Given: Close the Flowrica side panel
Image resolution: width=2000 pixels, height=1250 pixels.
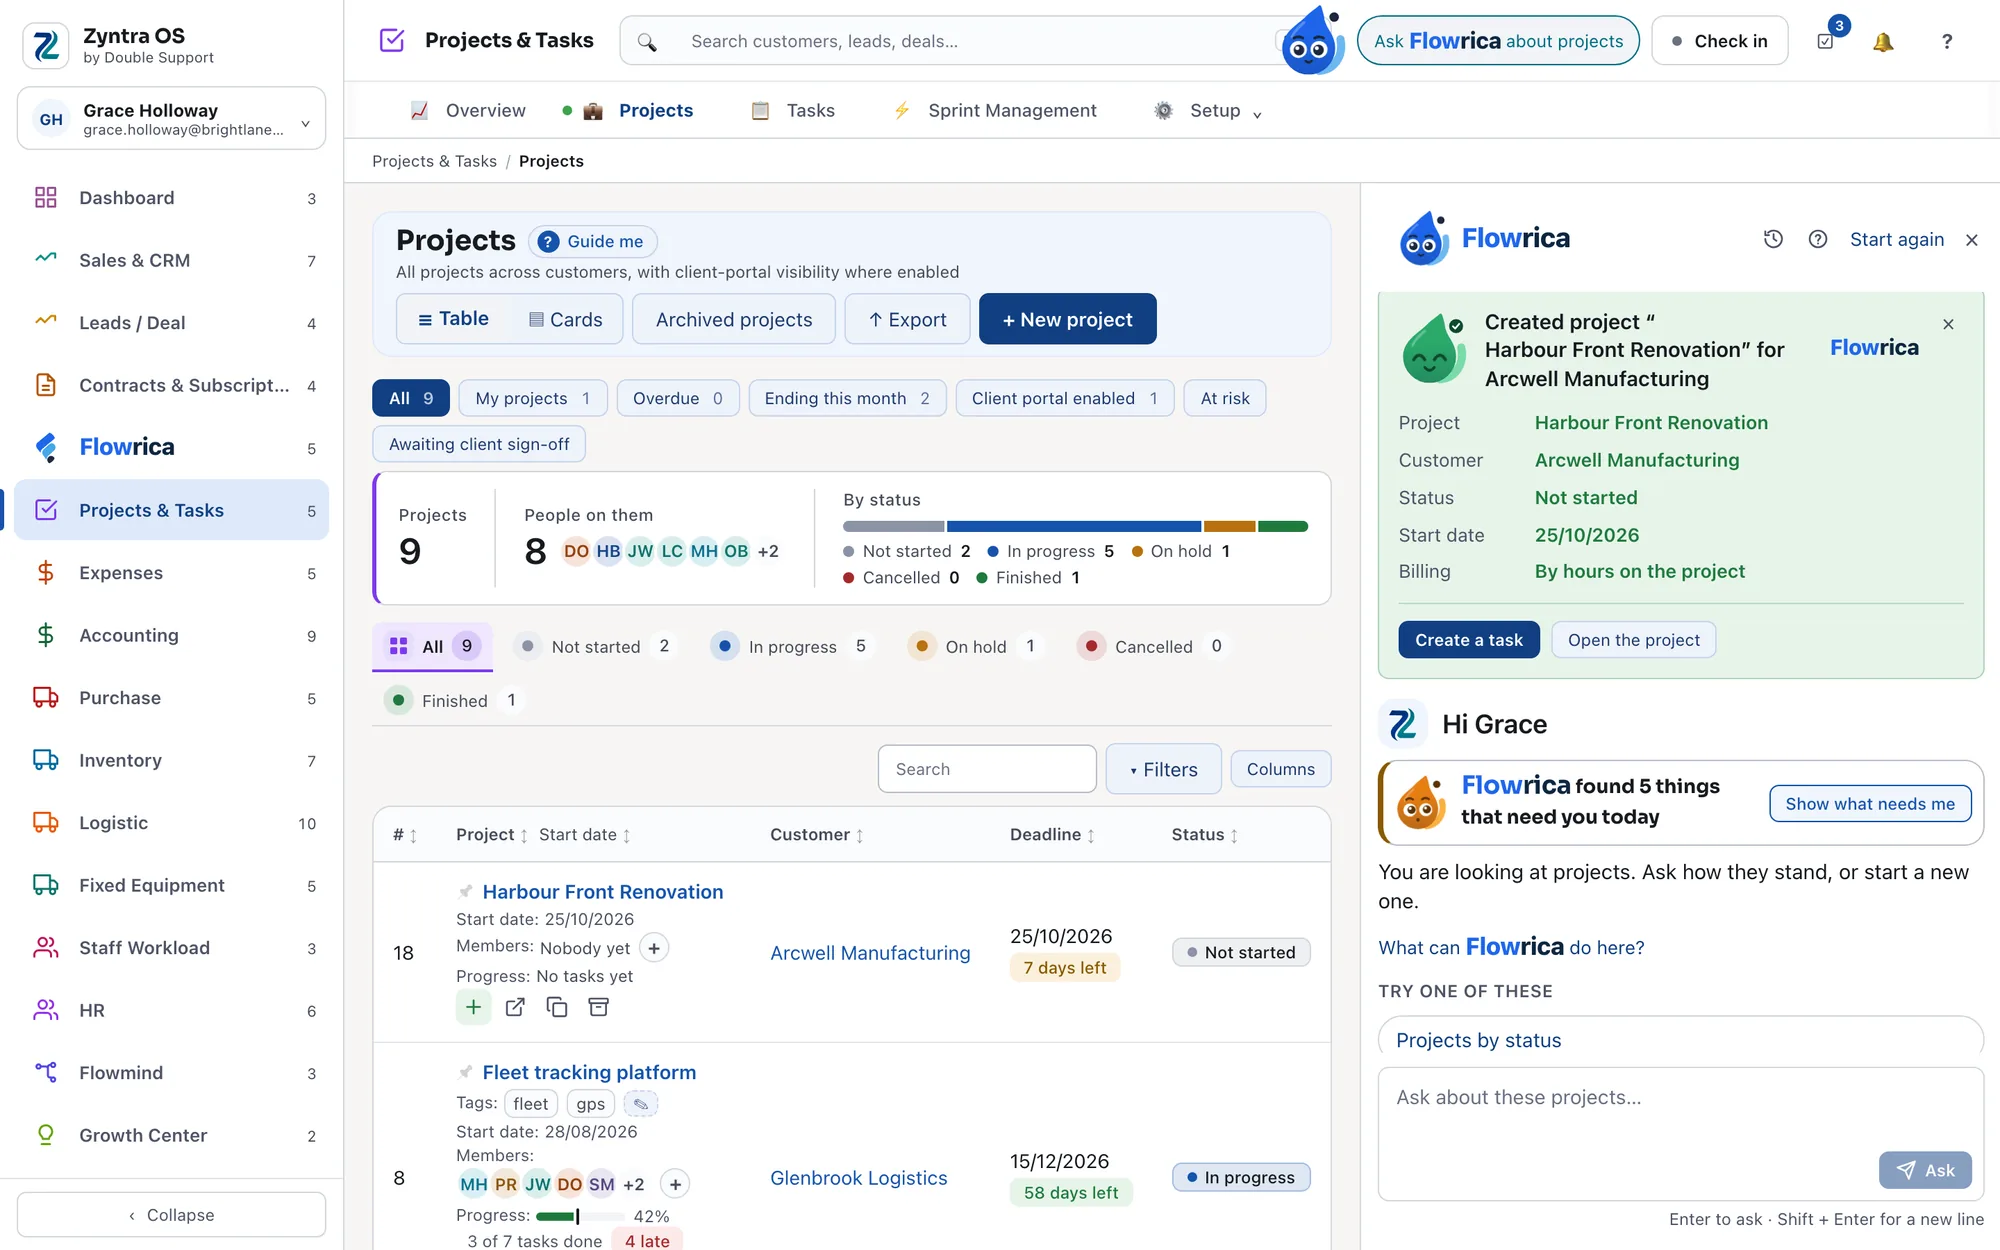Looking at the screenshot, I should tap(1972, 240).
